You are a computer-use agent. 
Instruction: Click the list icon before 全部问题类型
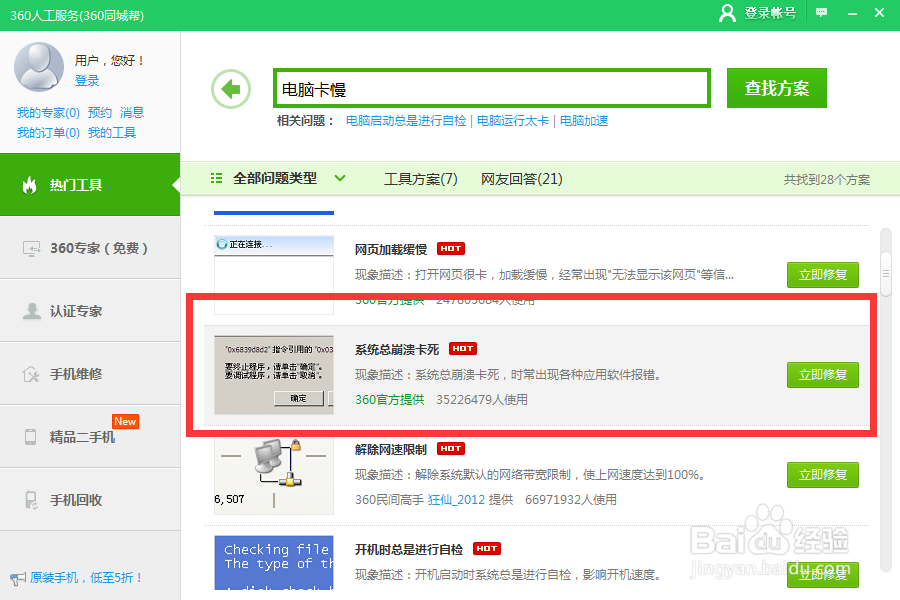[216, 179]
